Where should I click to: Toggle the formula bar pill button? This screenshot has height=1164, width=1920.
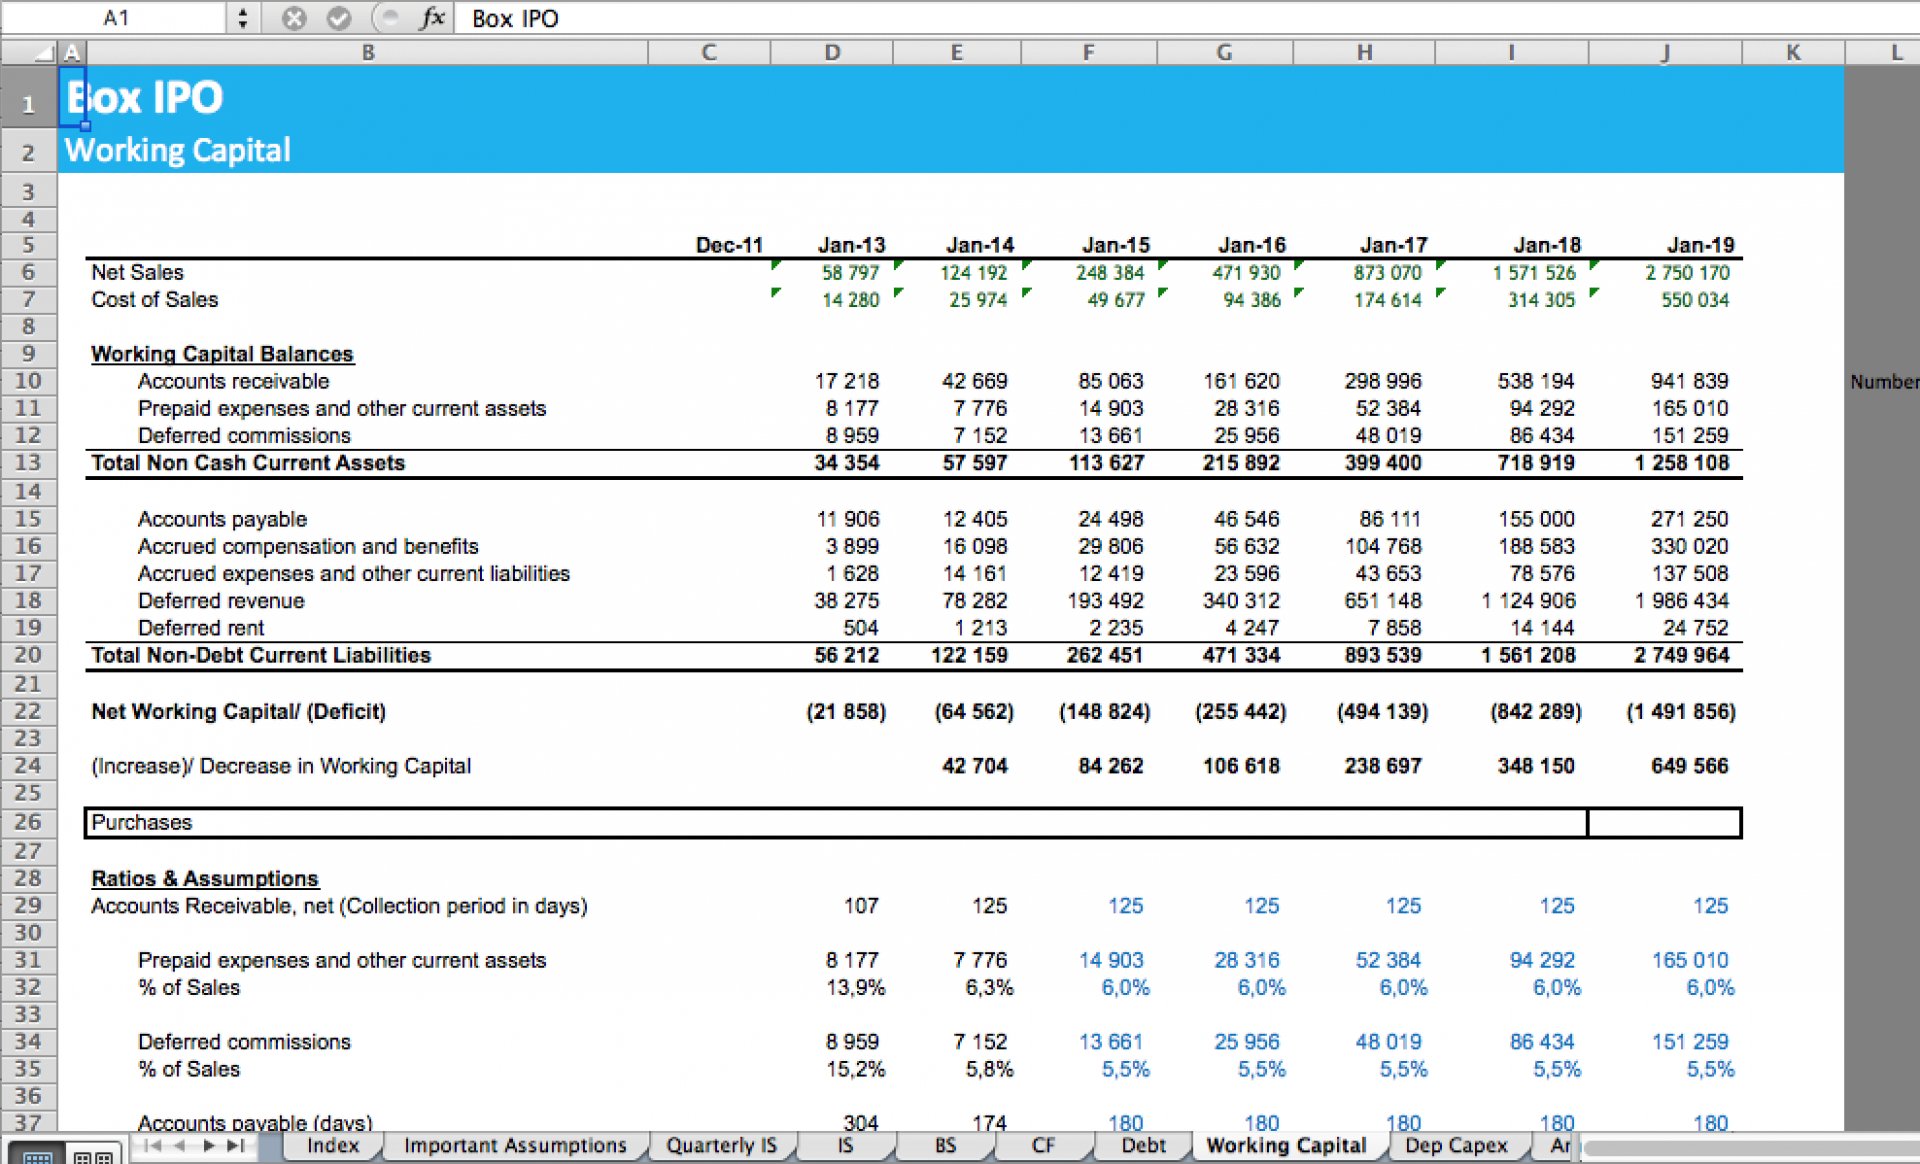388,18
